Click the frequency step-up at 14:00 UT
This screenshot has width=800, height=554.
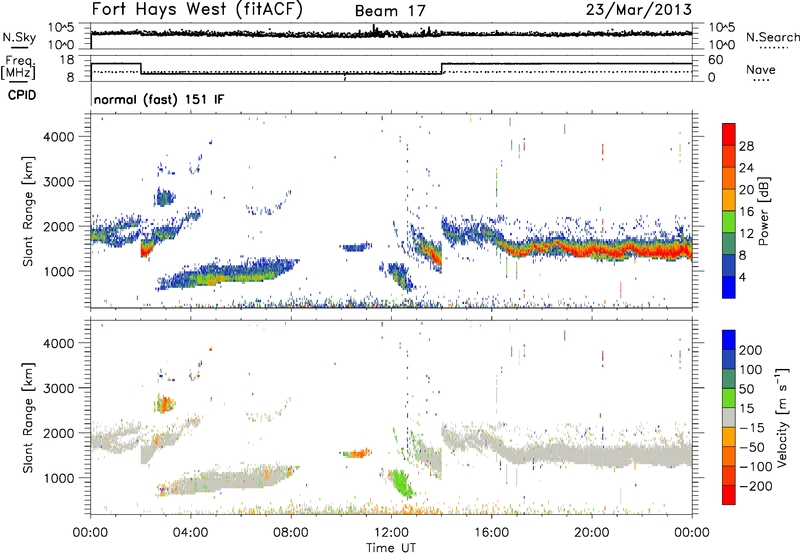(442, 68)
